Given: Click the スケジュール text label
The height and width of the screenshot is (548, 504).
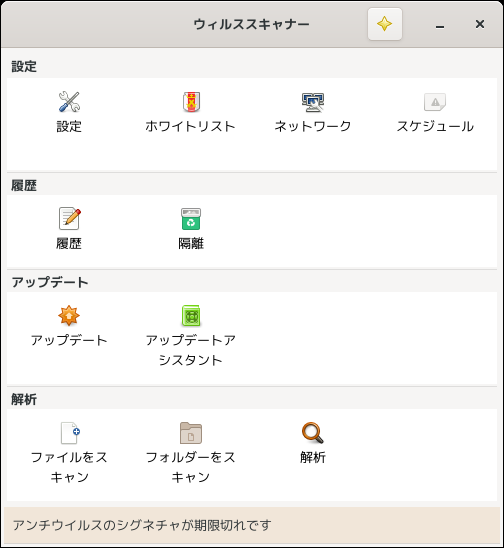Looking at the screenshot, I should tap(435, 126).
